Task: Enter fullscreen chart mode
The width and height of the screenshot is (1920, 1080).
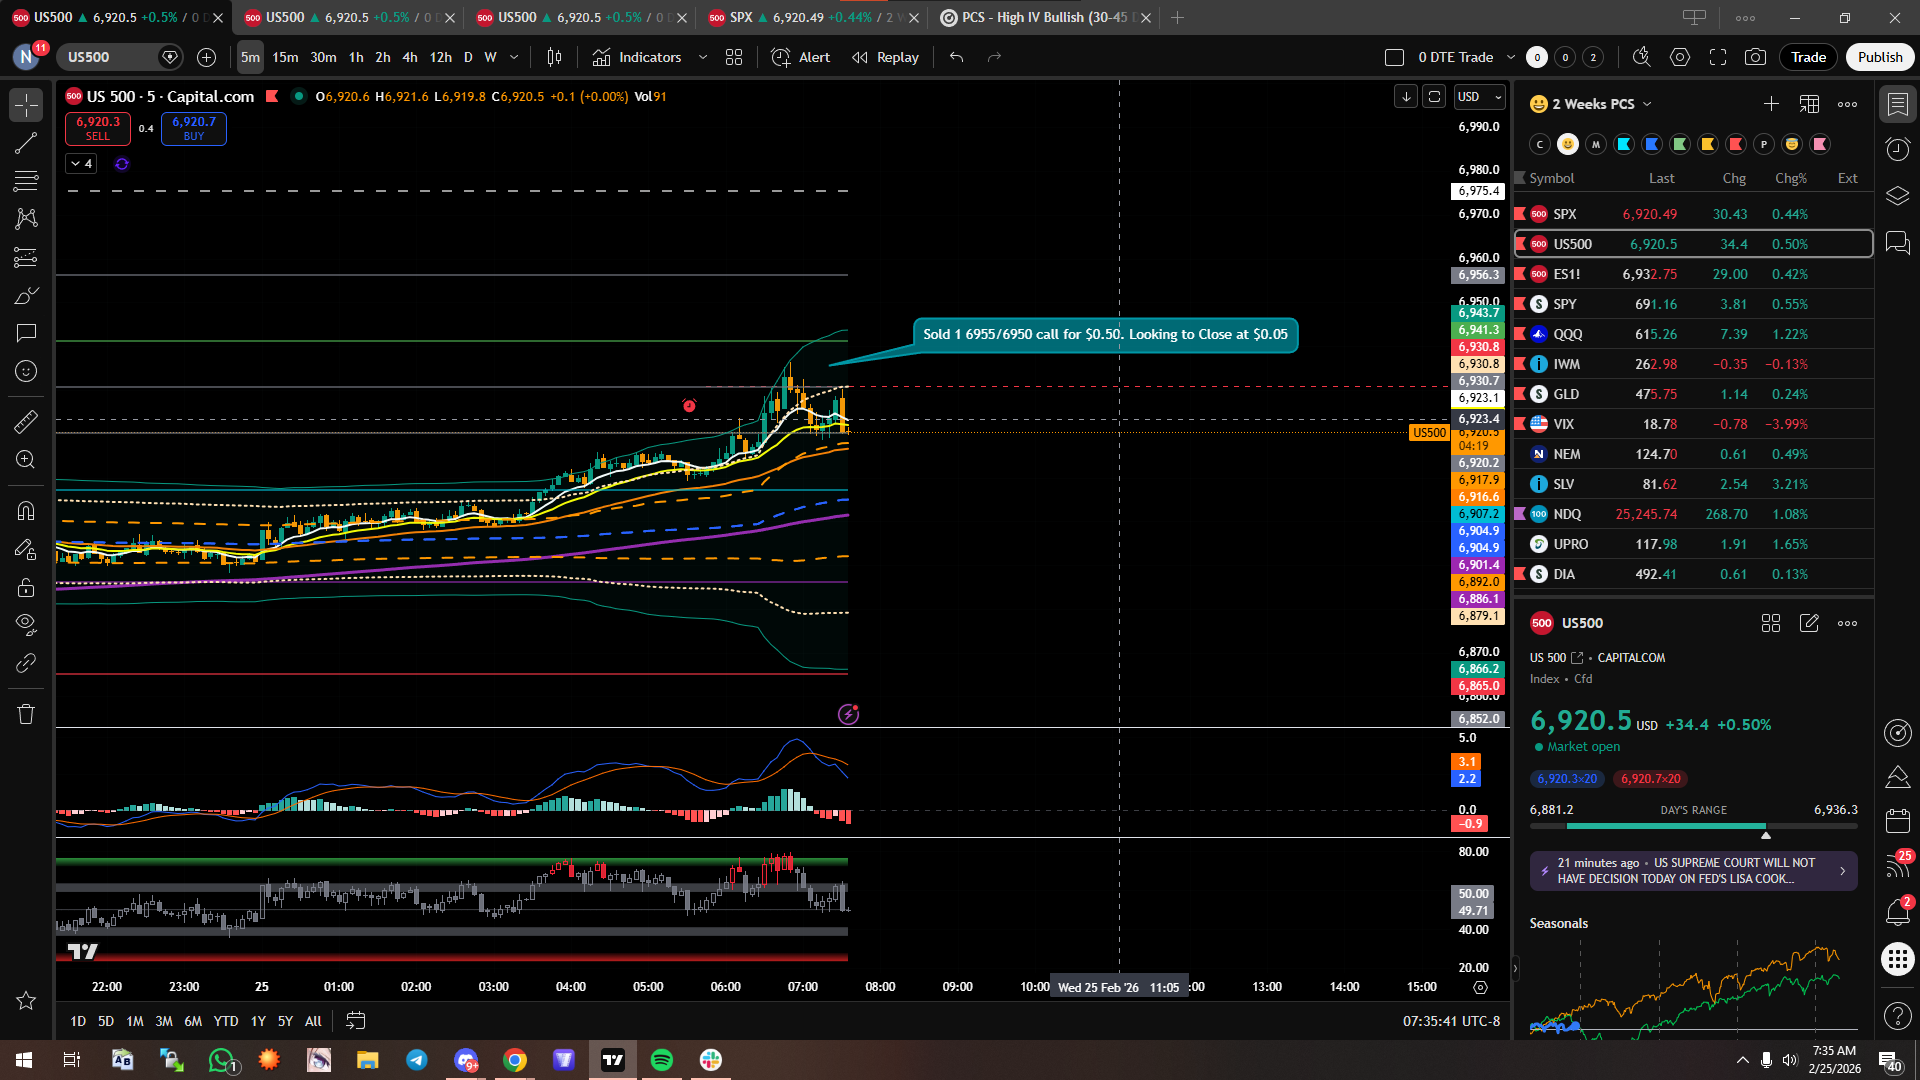Action: coord(1718,57)
